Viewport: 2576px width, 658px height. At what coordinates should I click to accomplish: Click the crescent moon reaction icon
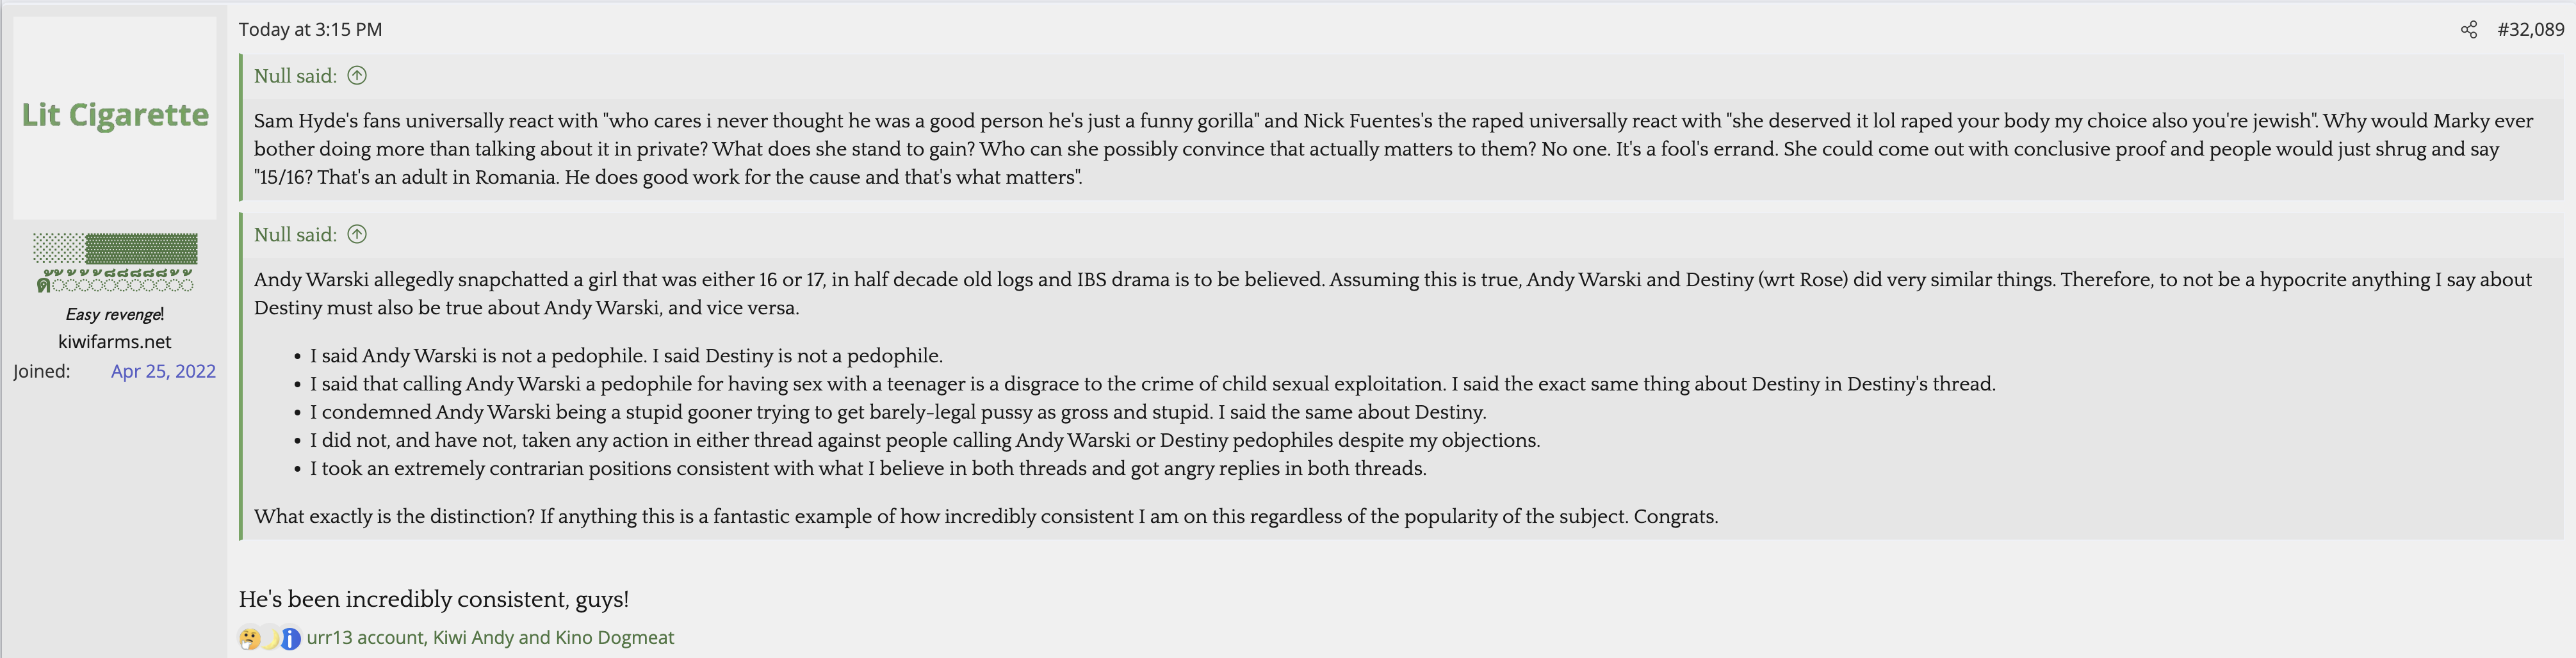(270, 638)
